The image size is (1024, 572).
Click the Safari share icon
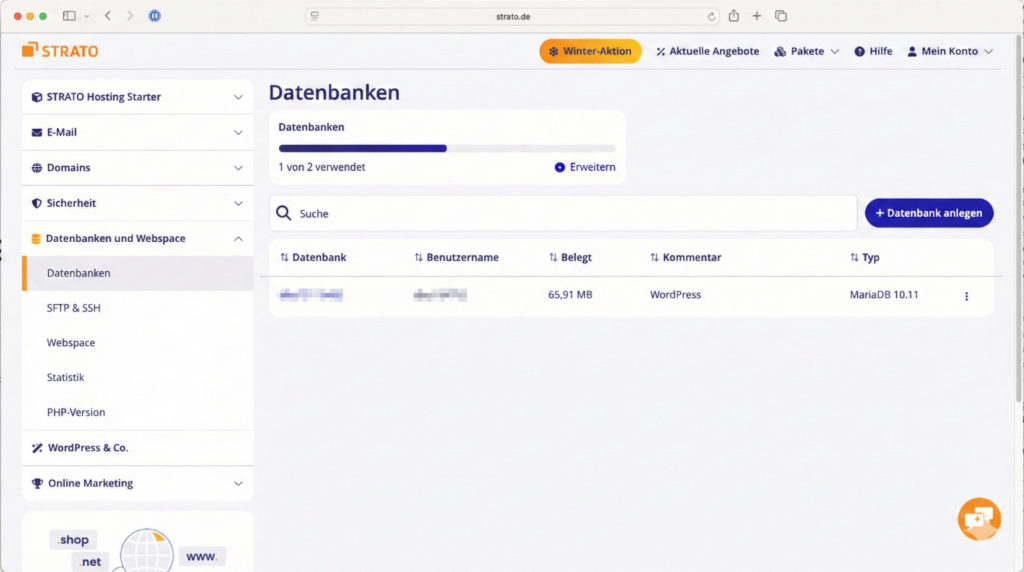click(734, 16)
